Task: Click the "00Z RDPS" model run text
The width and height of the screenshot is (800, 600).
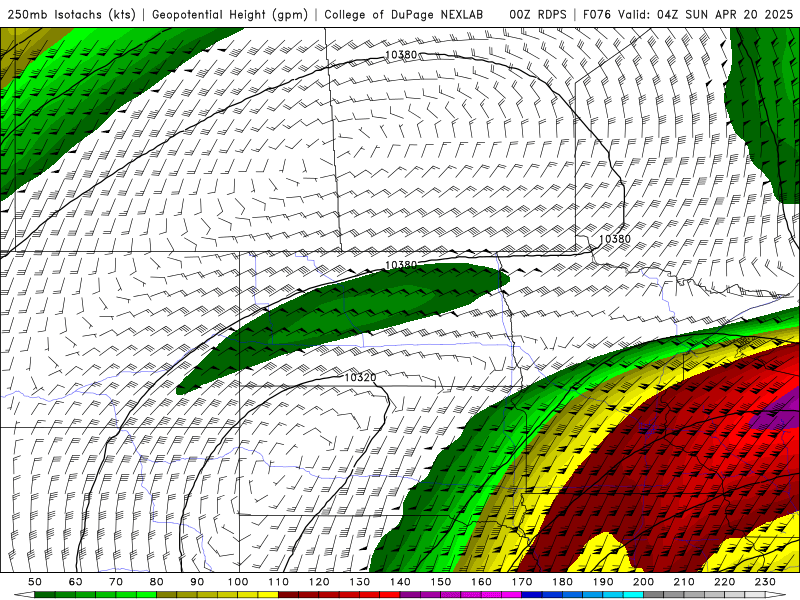Action: click(538, 14)
